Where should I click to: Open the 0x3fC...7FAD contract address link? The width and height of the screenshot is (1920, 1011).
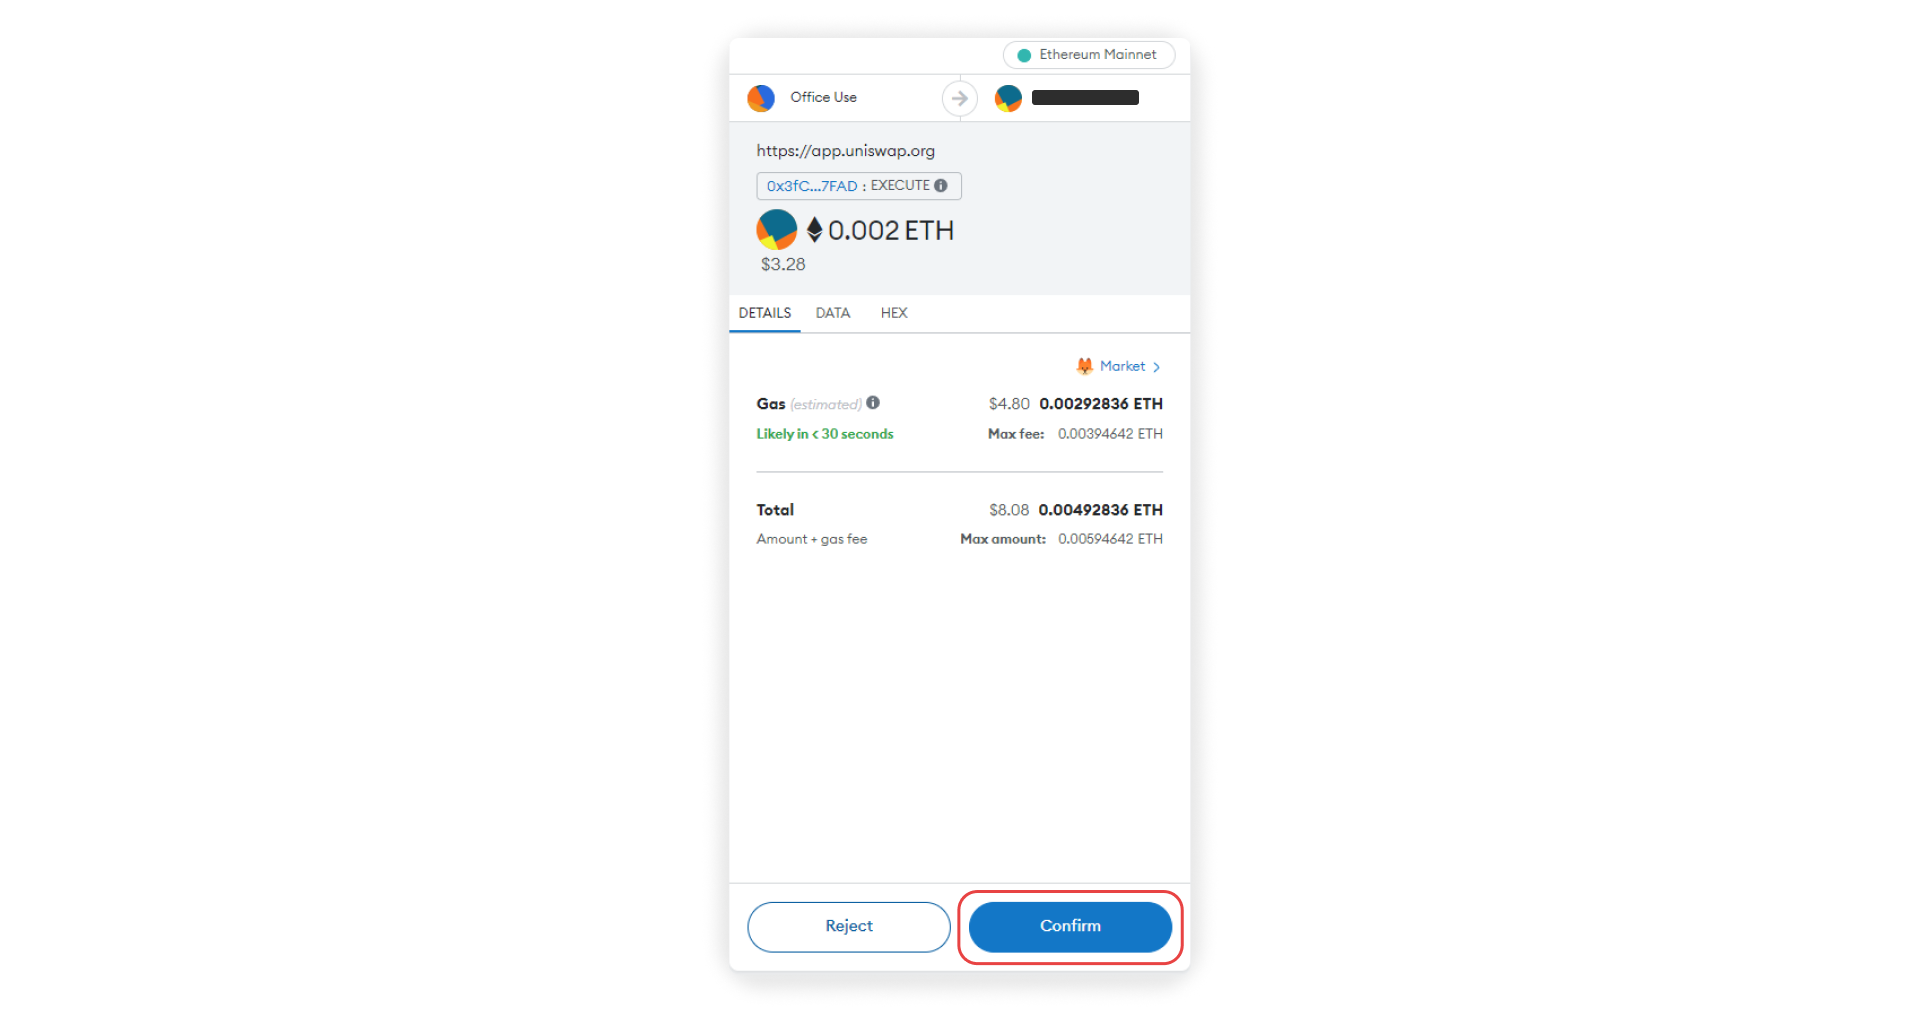pyautogui.click(x=812, y=186)
